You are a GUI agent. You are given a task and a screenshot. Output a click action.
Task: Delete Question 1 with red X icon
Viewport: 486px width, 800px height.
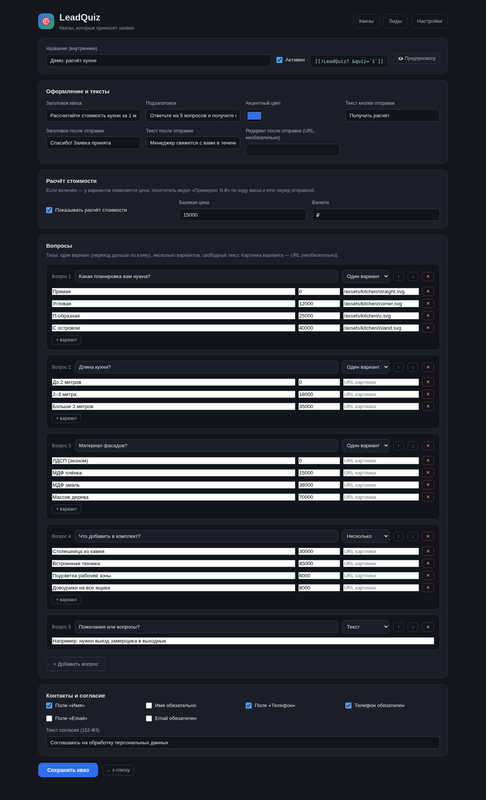click(x=428, y=277)
